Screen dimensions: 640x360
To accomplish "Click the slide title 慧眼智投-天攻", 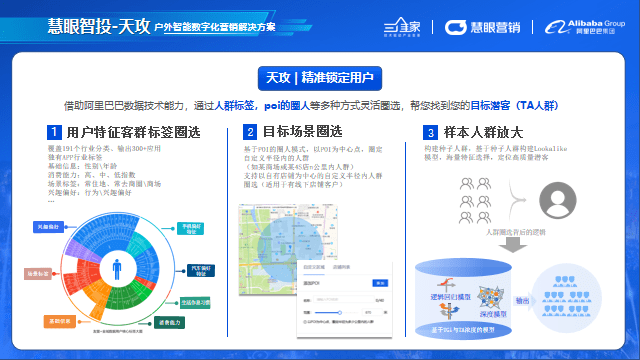I will click(x=99, y=27).
